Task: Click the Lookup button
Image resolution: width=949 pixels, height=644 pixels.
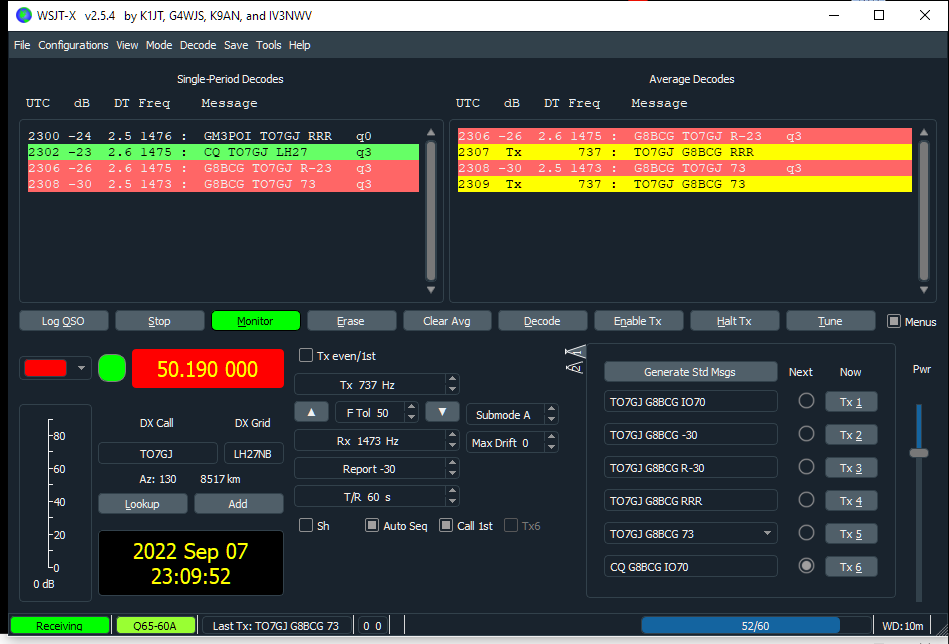Action: tap(142, 504)
